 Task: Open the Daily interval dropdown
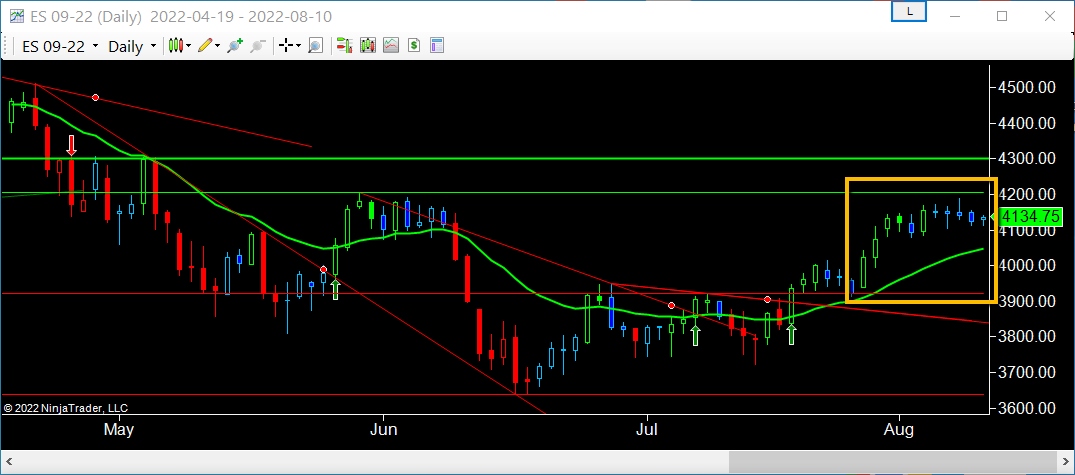click(132, 47)
